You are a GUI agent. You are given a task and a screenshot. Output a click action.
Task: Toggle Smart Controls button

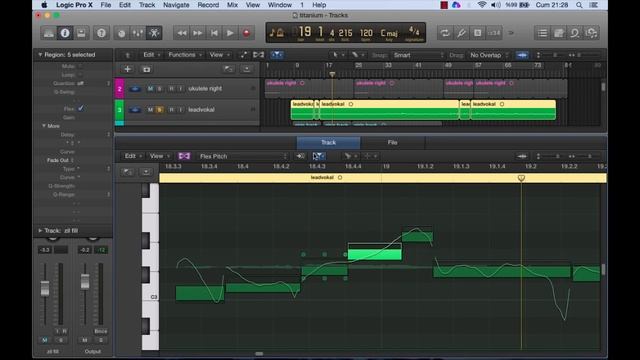121,33
